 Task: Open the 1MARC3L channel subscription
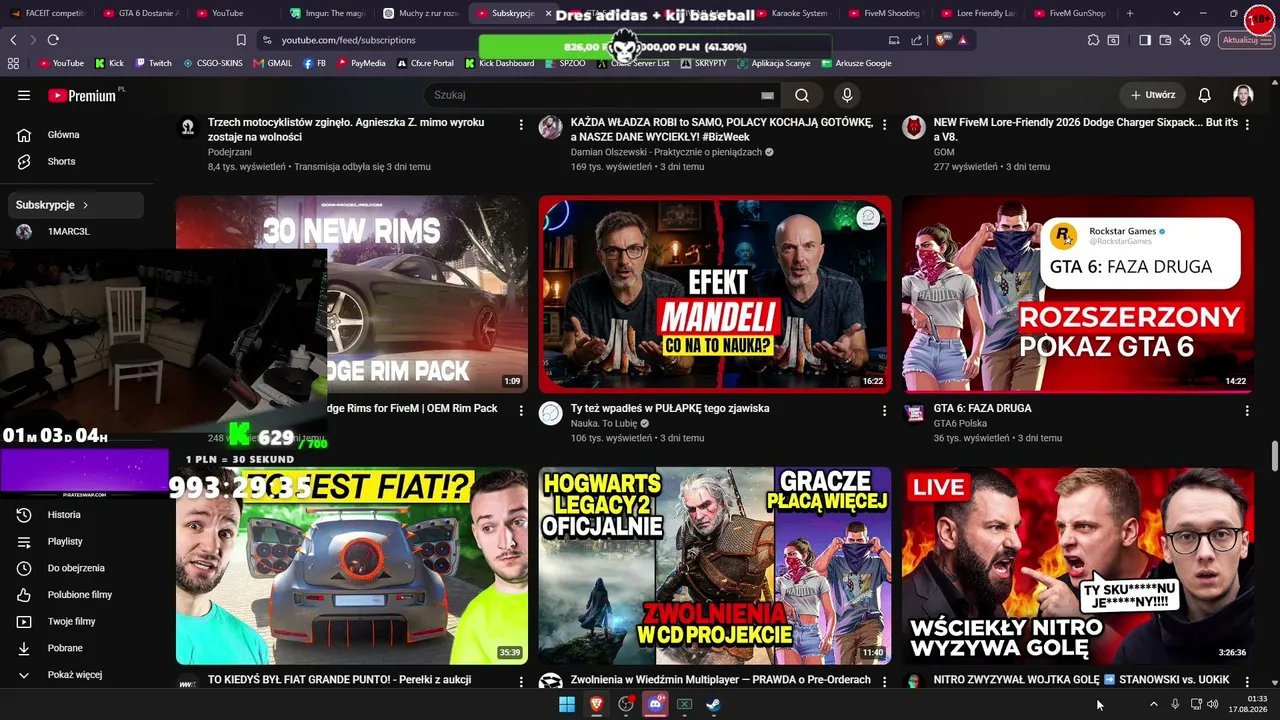click(68, 231)
